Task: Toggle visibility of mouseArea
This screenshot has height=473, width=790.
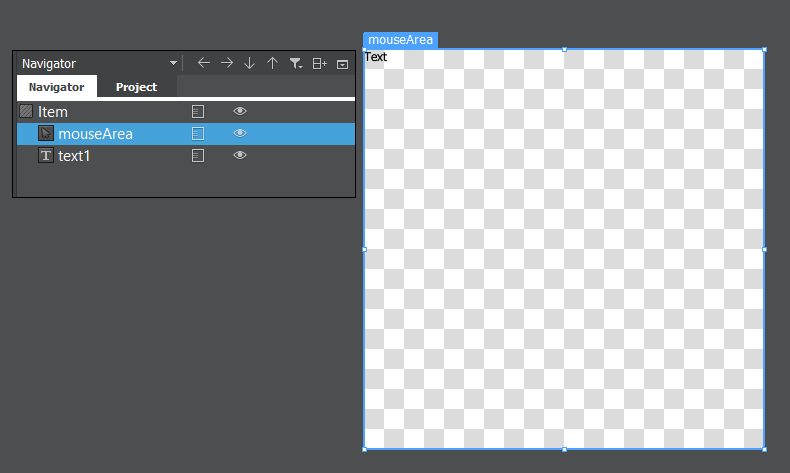Action: coord(240,133)
